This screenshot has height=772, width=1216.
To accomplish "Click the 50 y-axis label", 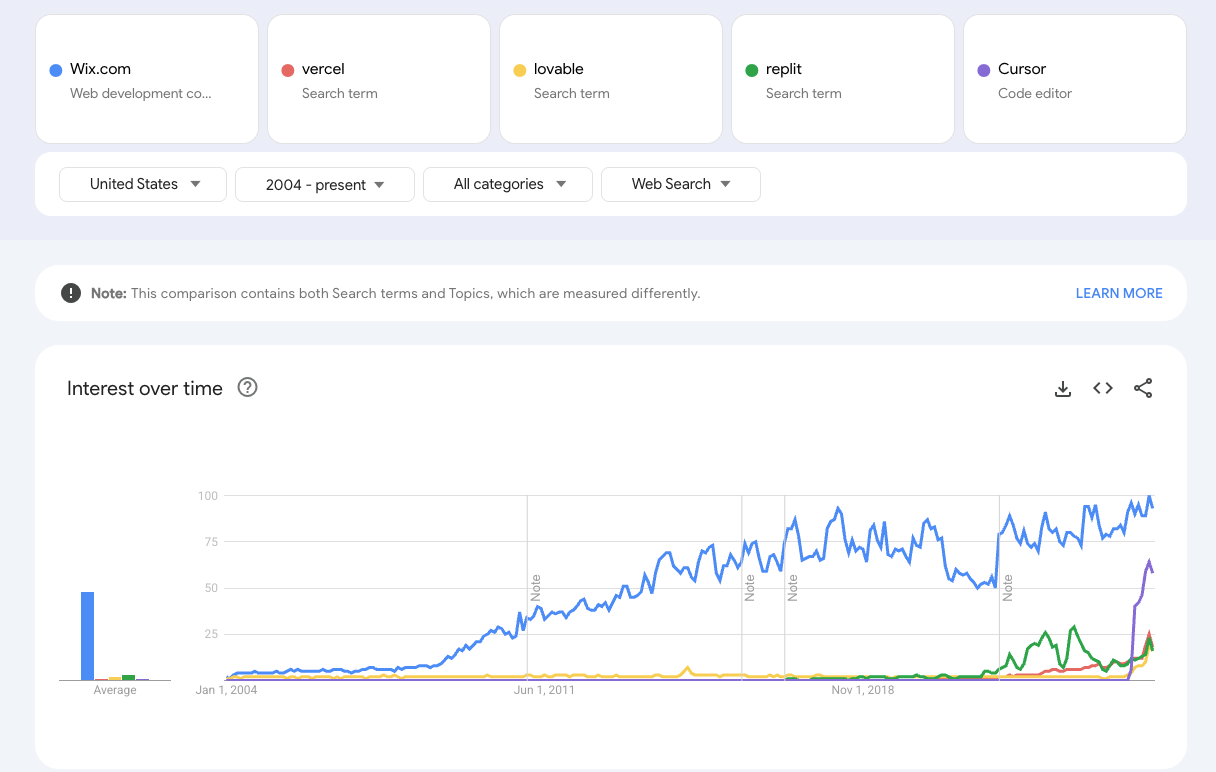I will 211,588.
